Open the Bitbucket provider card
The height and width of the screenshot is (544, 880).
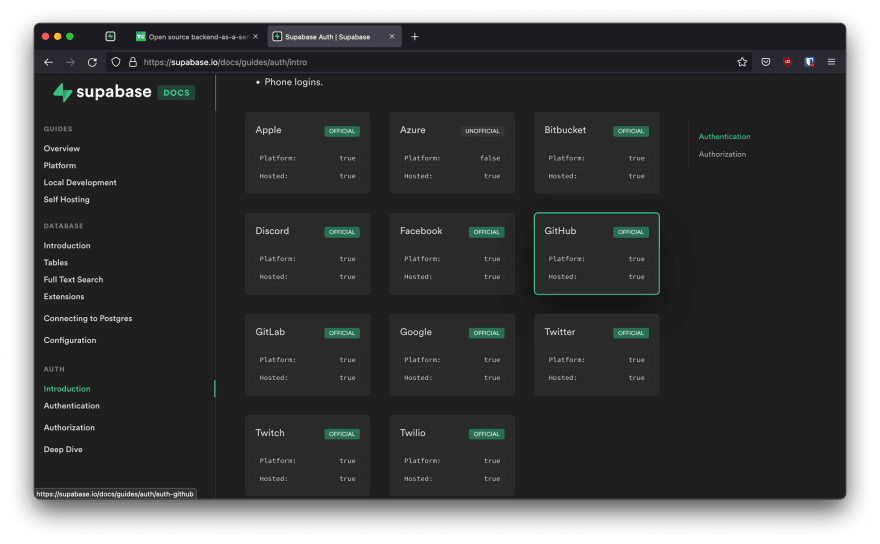point(597,153)
